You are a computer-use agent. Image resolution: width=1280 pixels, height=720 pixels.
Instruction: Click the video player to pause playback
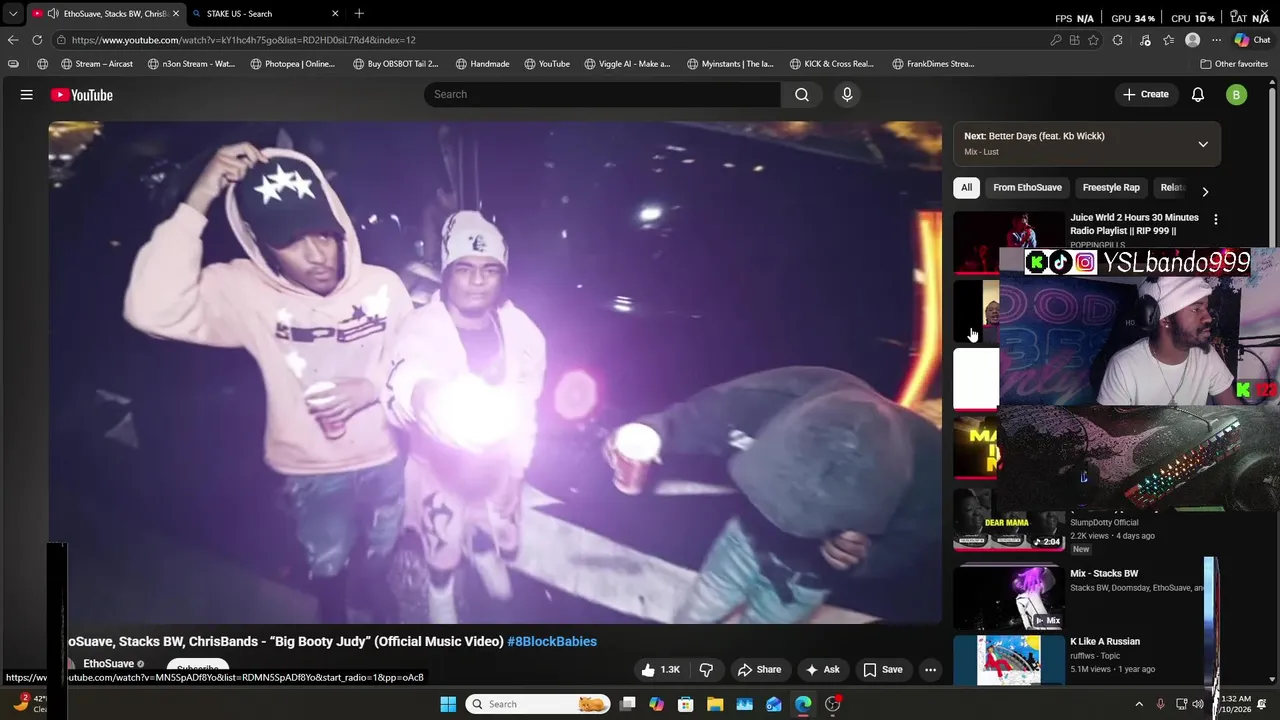coord(495,372)
